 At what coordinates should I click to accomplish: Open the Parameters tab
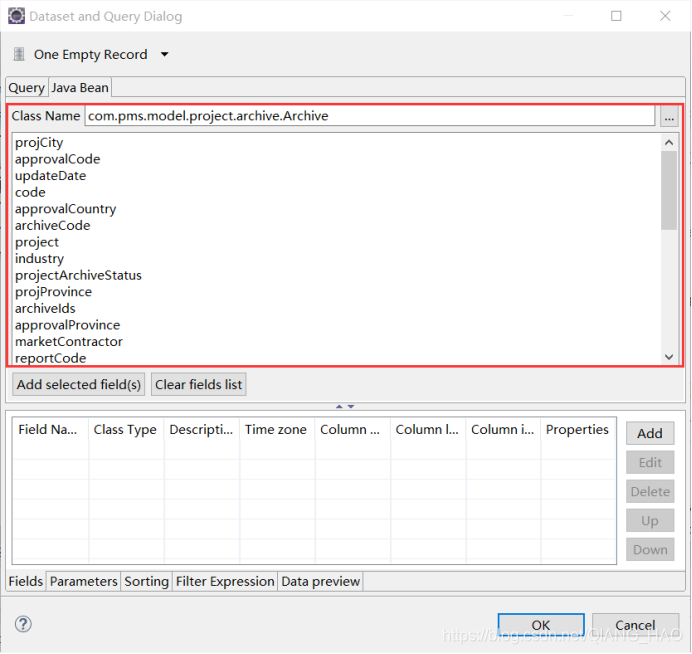83,581
